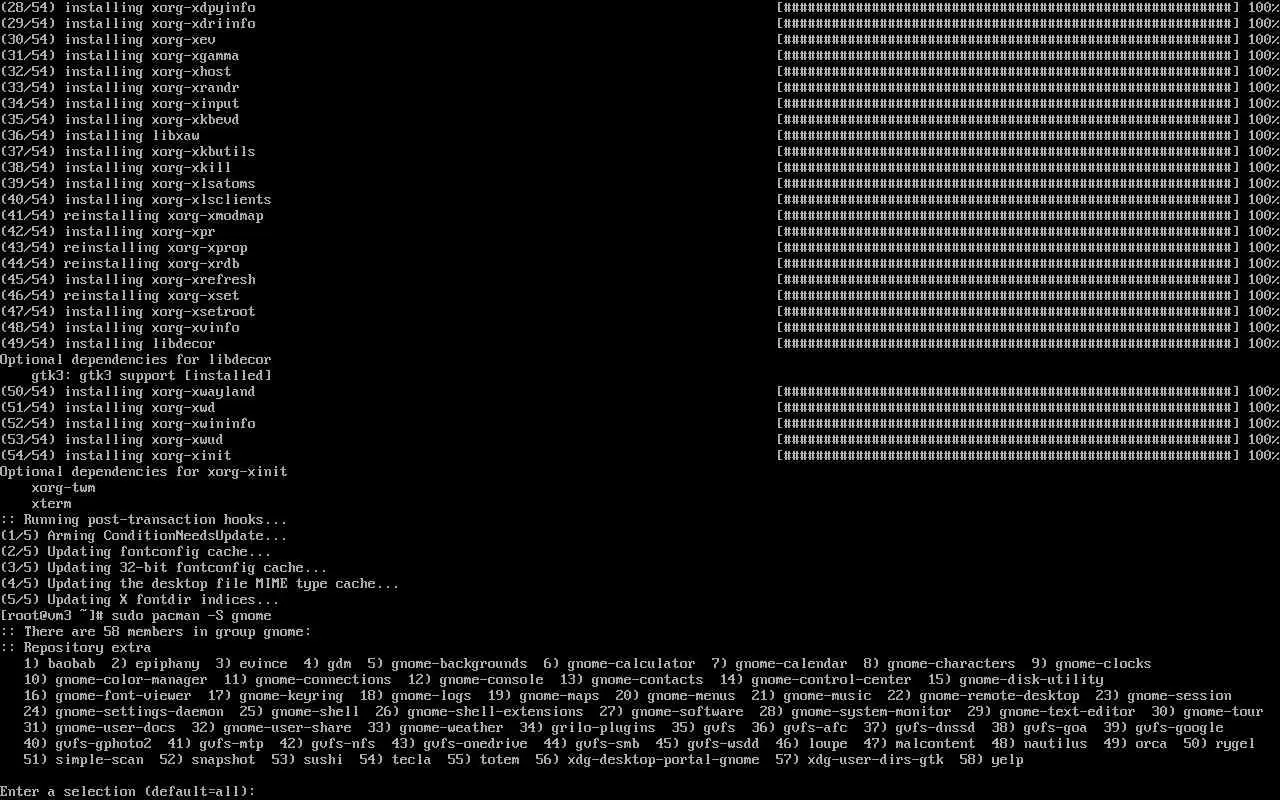This screenshot has width=1280, height=800.
Task: Click the 'xorg-twm' optional dependency line
Action: pyautogui.click(x=64, y=487)
